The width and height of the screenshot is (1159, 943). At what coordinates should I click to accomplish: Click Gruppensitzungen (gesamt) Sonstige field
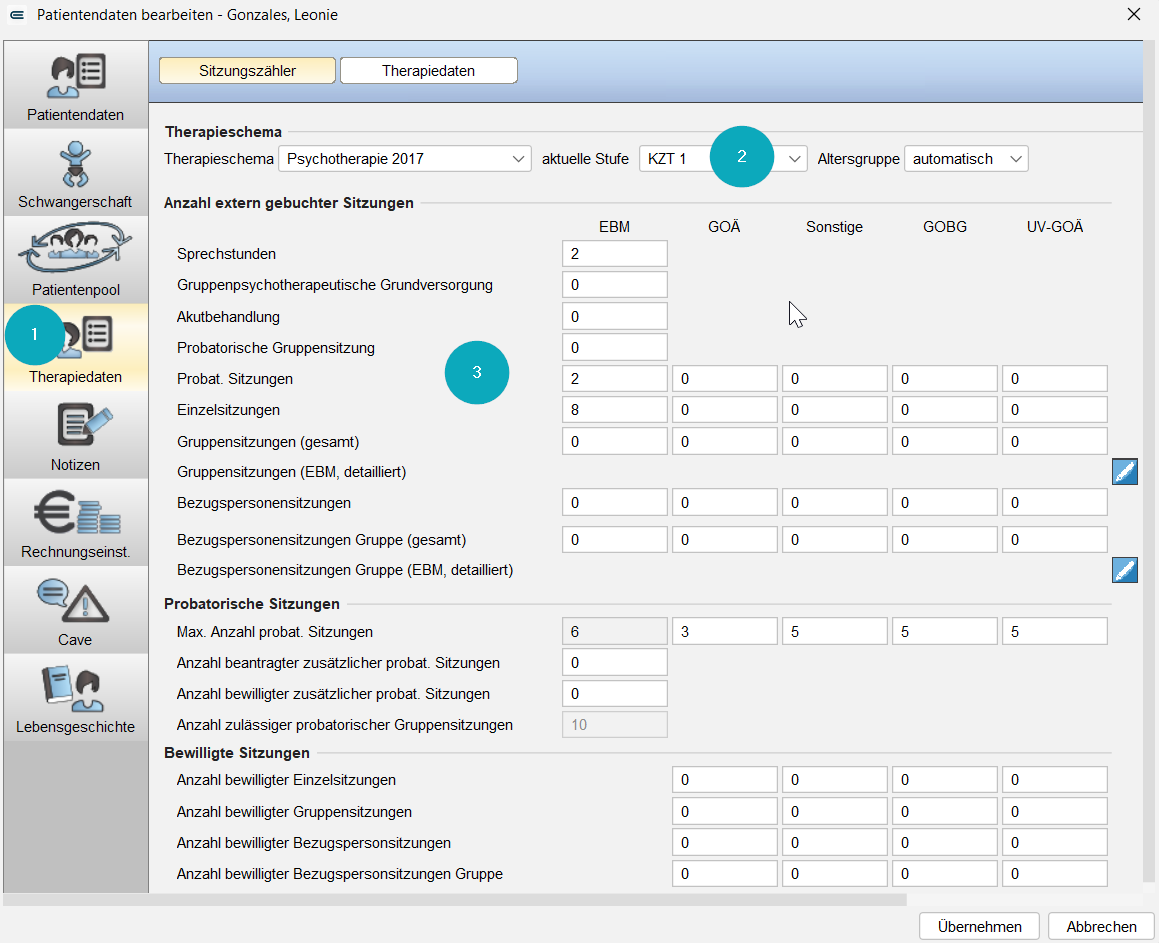(x=835, y=441)
